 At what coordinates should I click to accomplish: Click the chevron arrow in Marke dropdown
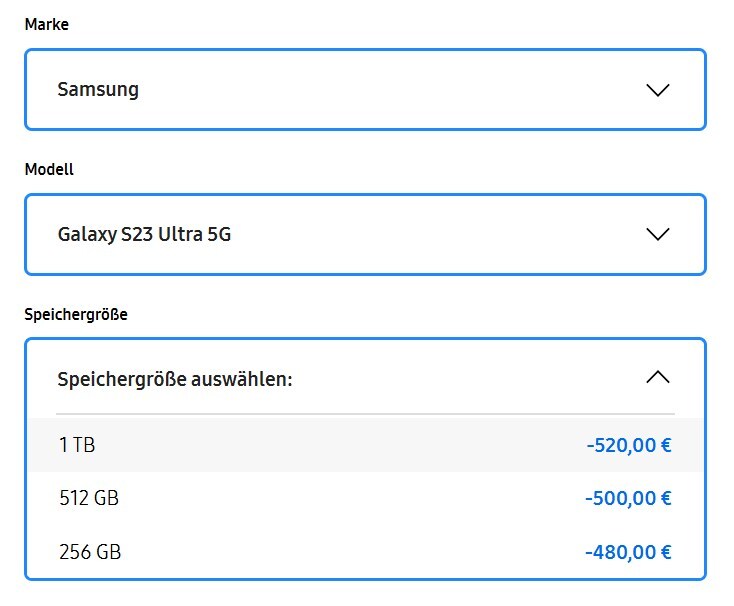pos(657,90)
